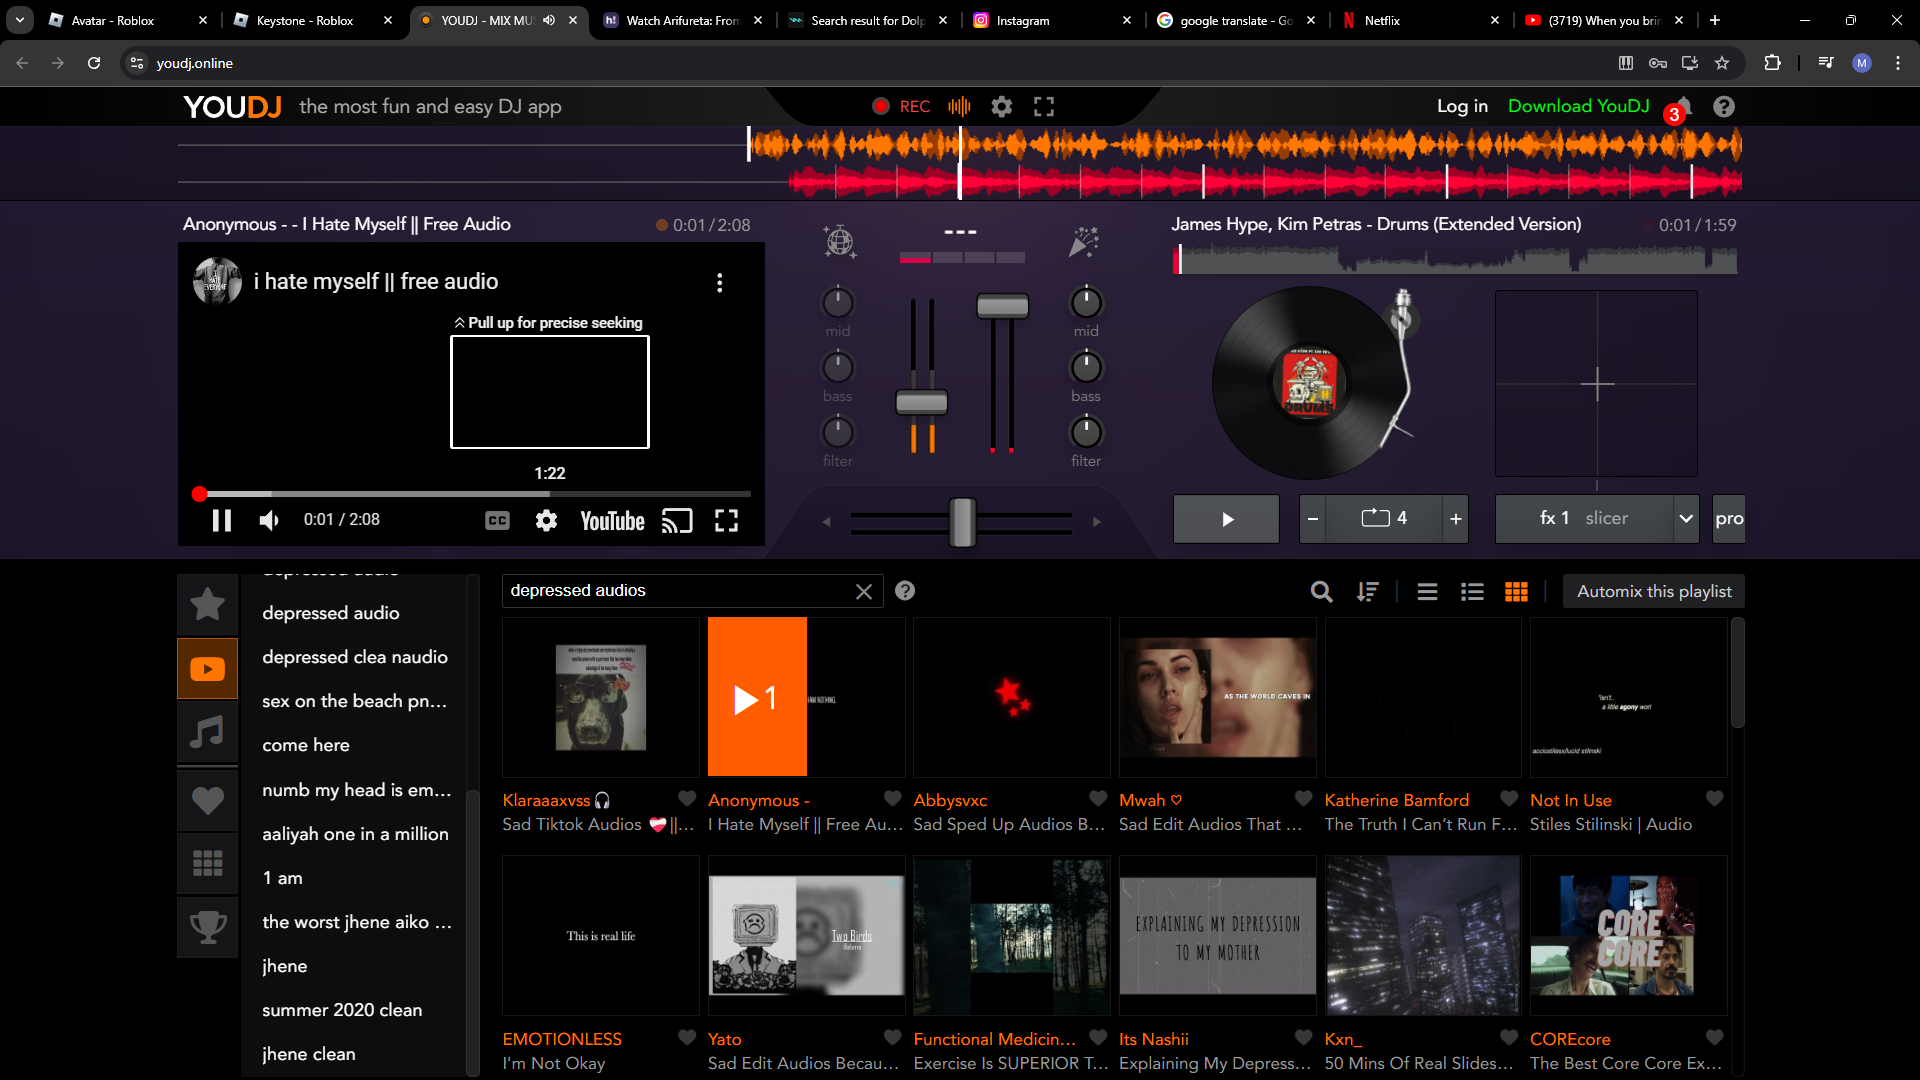Select the YouTube source sidebar tab

208,668
